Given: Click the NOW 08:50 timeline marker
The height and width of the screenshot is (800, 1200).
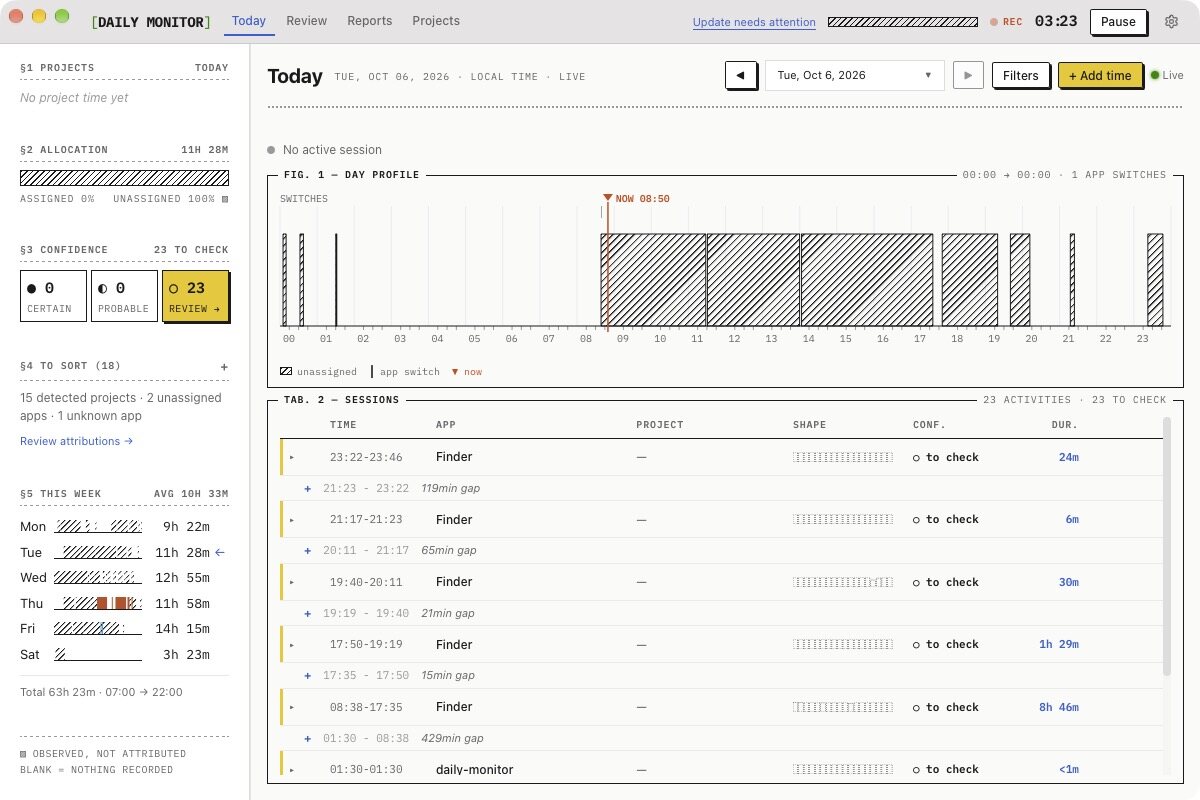Looking at the screenshot, I should (x=637, y=199).
